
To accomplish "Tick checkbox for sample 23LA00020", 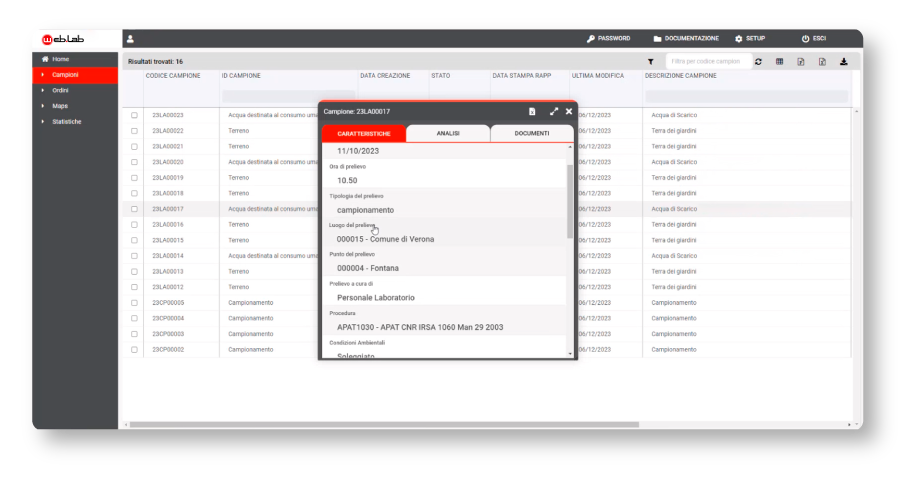I will tap(134, 162).
